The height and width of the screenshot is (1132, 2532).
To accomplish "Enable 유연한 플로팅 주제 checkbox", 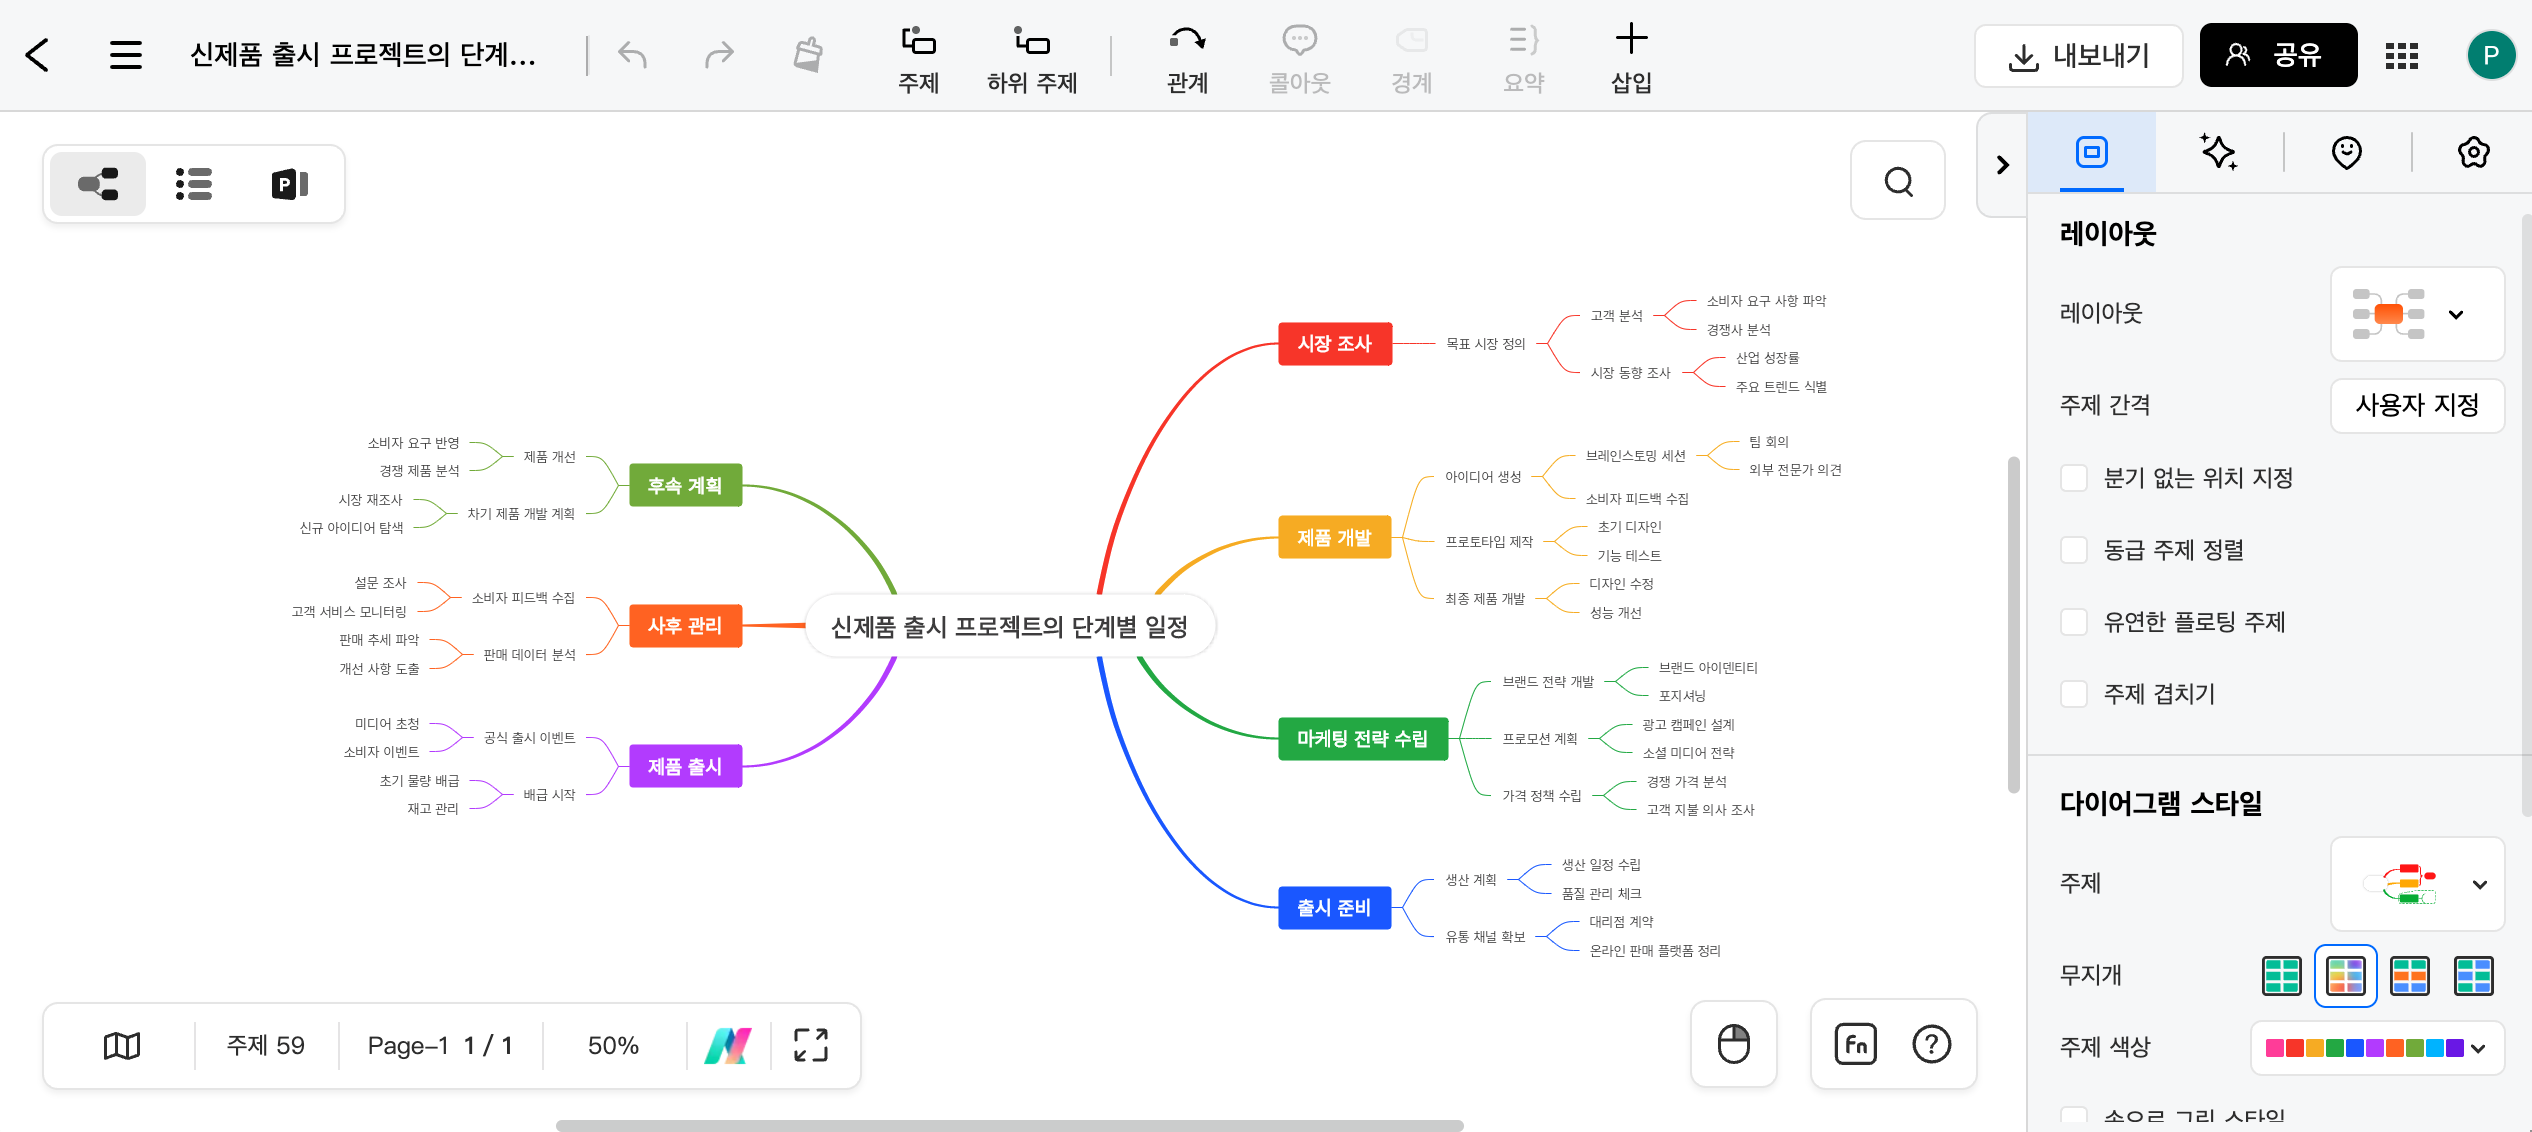I will tap(2074, 622).
